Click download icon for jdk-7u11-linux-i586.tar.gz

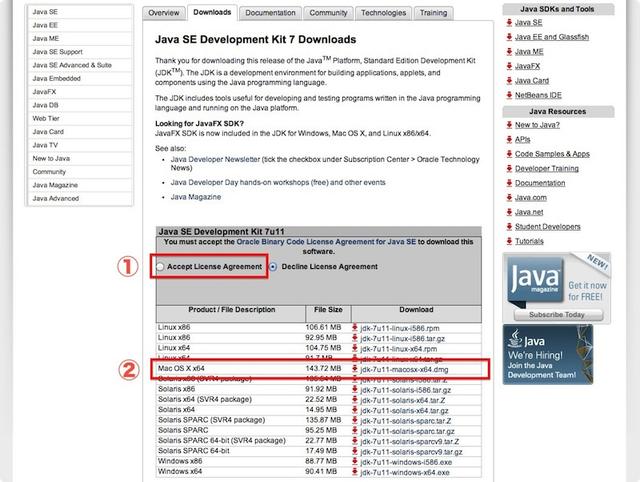(x=355, y=338)
